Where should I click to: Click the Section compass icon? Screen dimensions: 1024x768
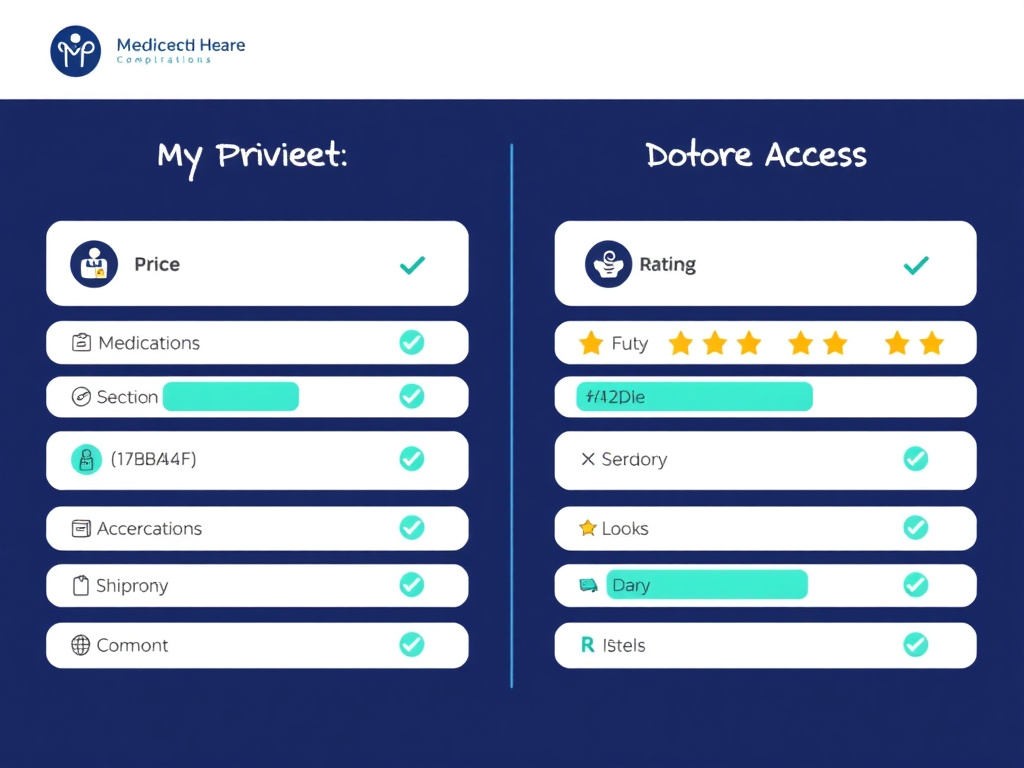tap(82, 397)
